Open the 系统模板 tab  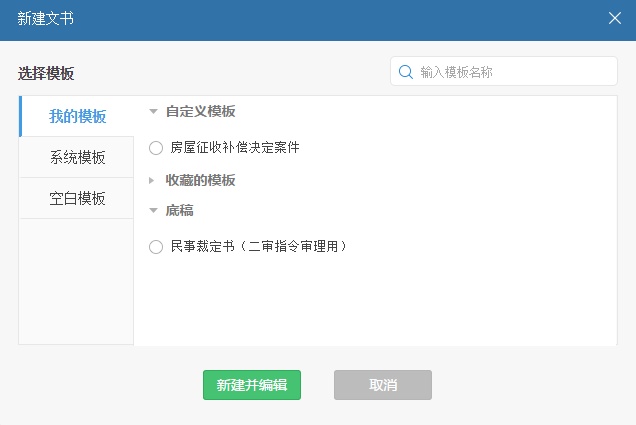click(77, 158)
